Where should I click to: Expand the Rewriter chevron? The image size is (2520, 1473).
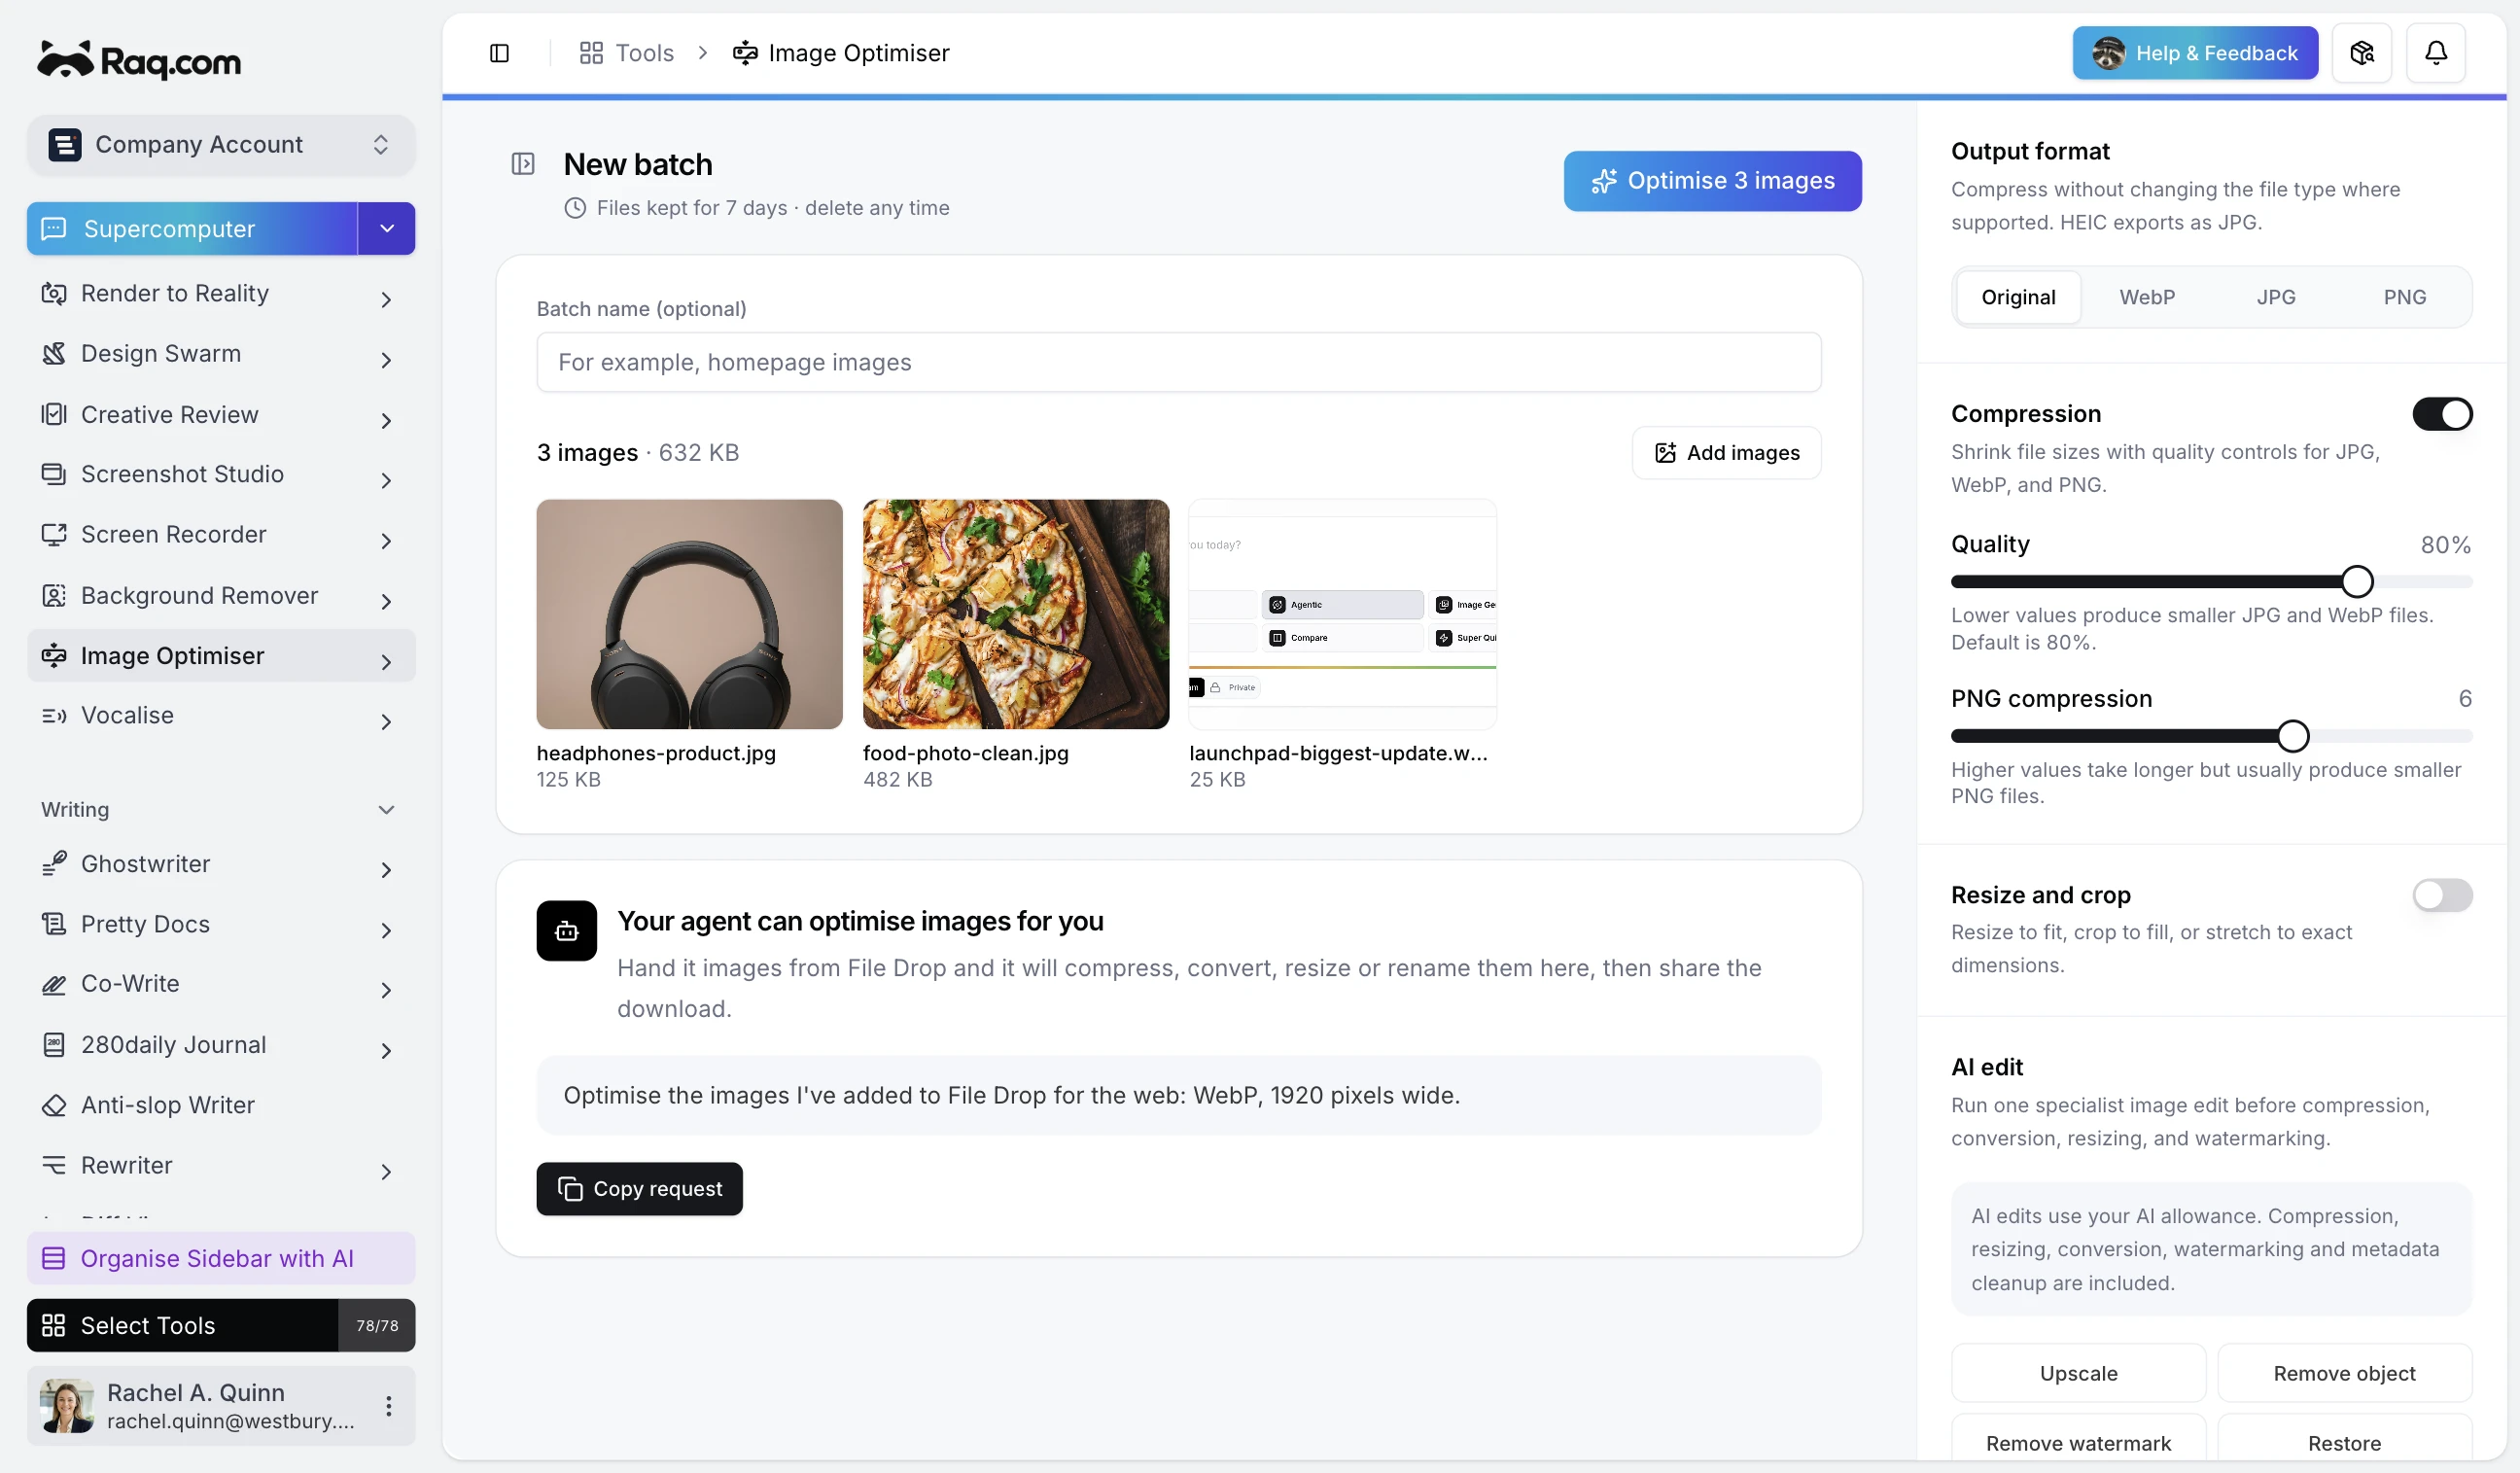pos(387,1171)
